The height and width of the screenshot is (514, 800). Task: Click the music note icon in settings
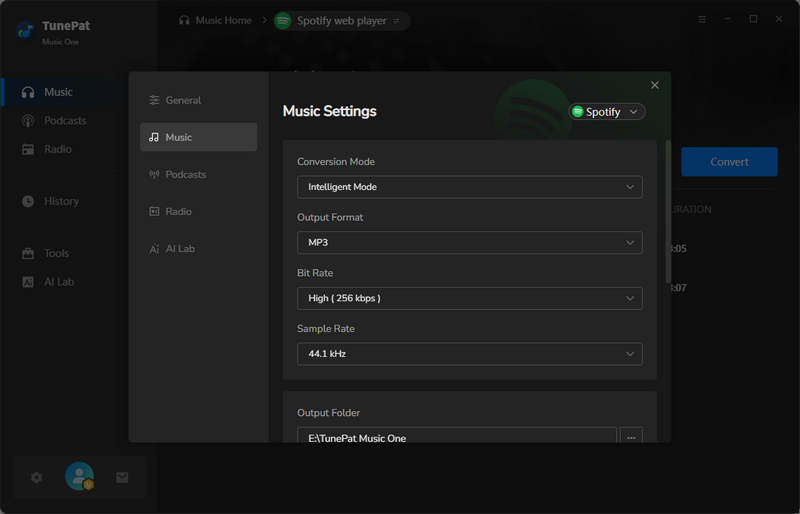point(154,137)
